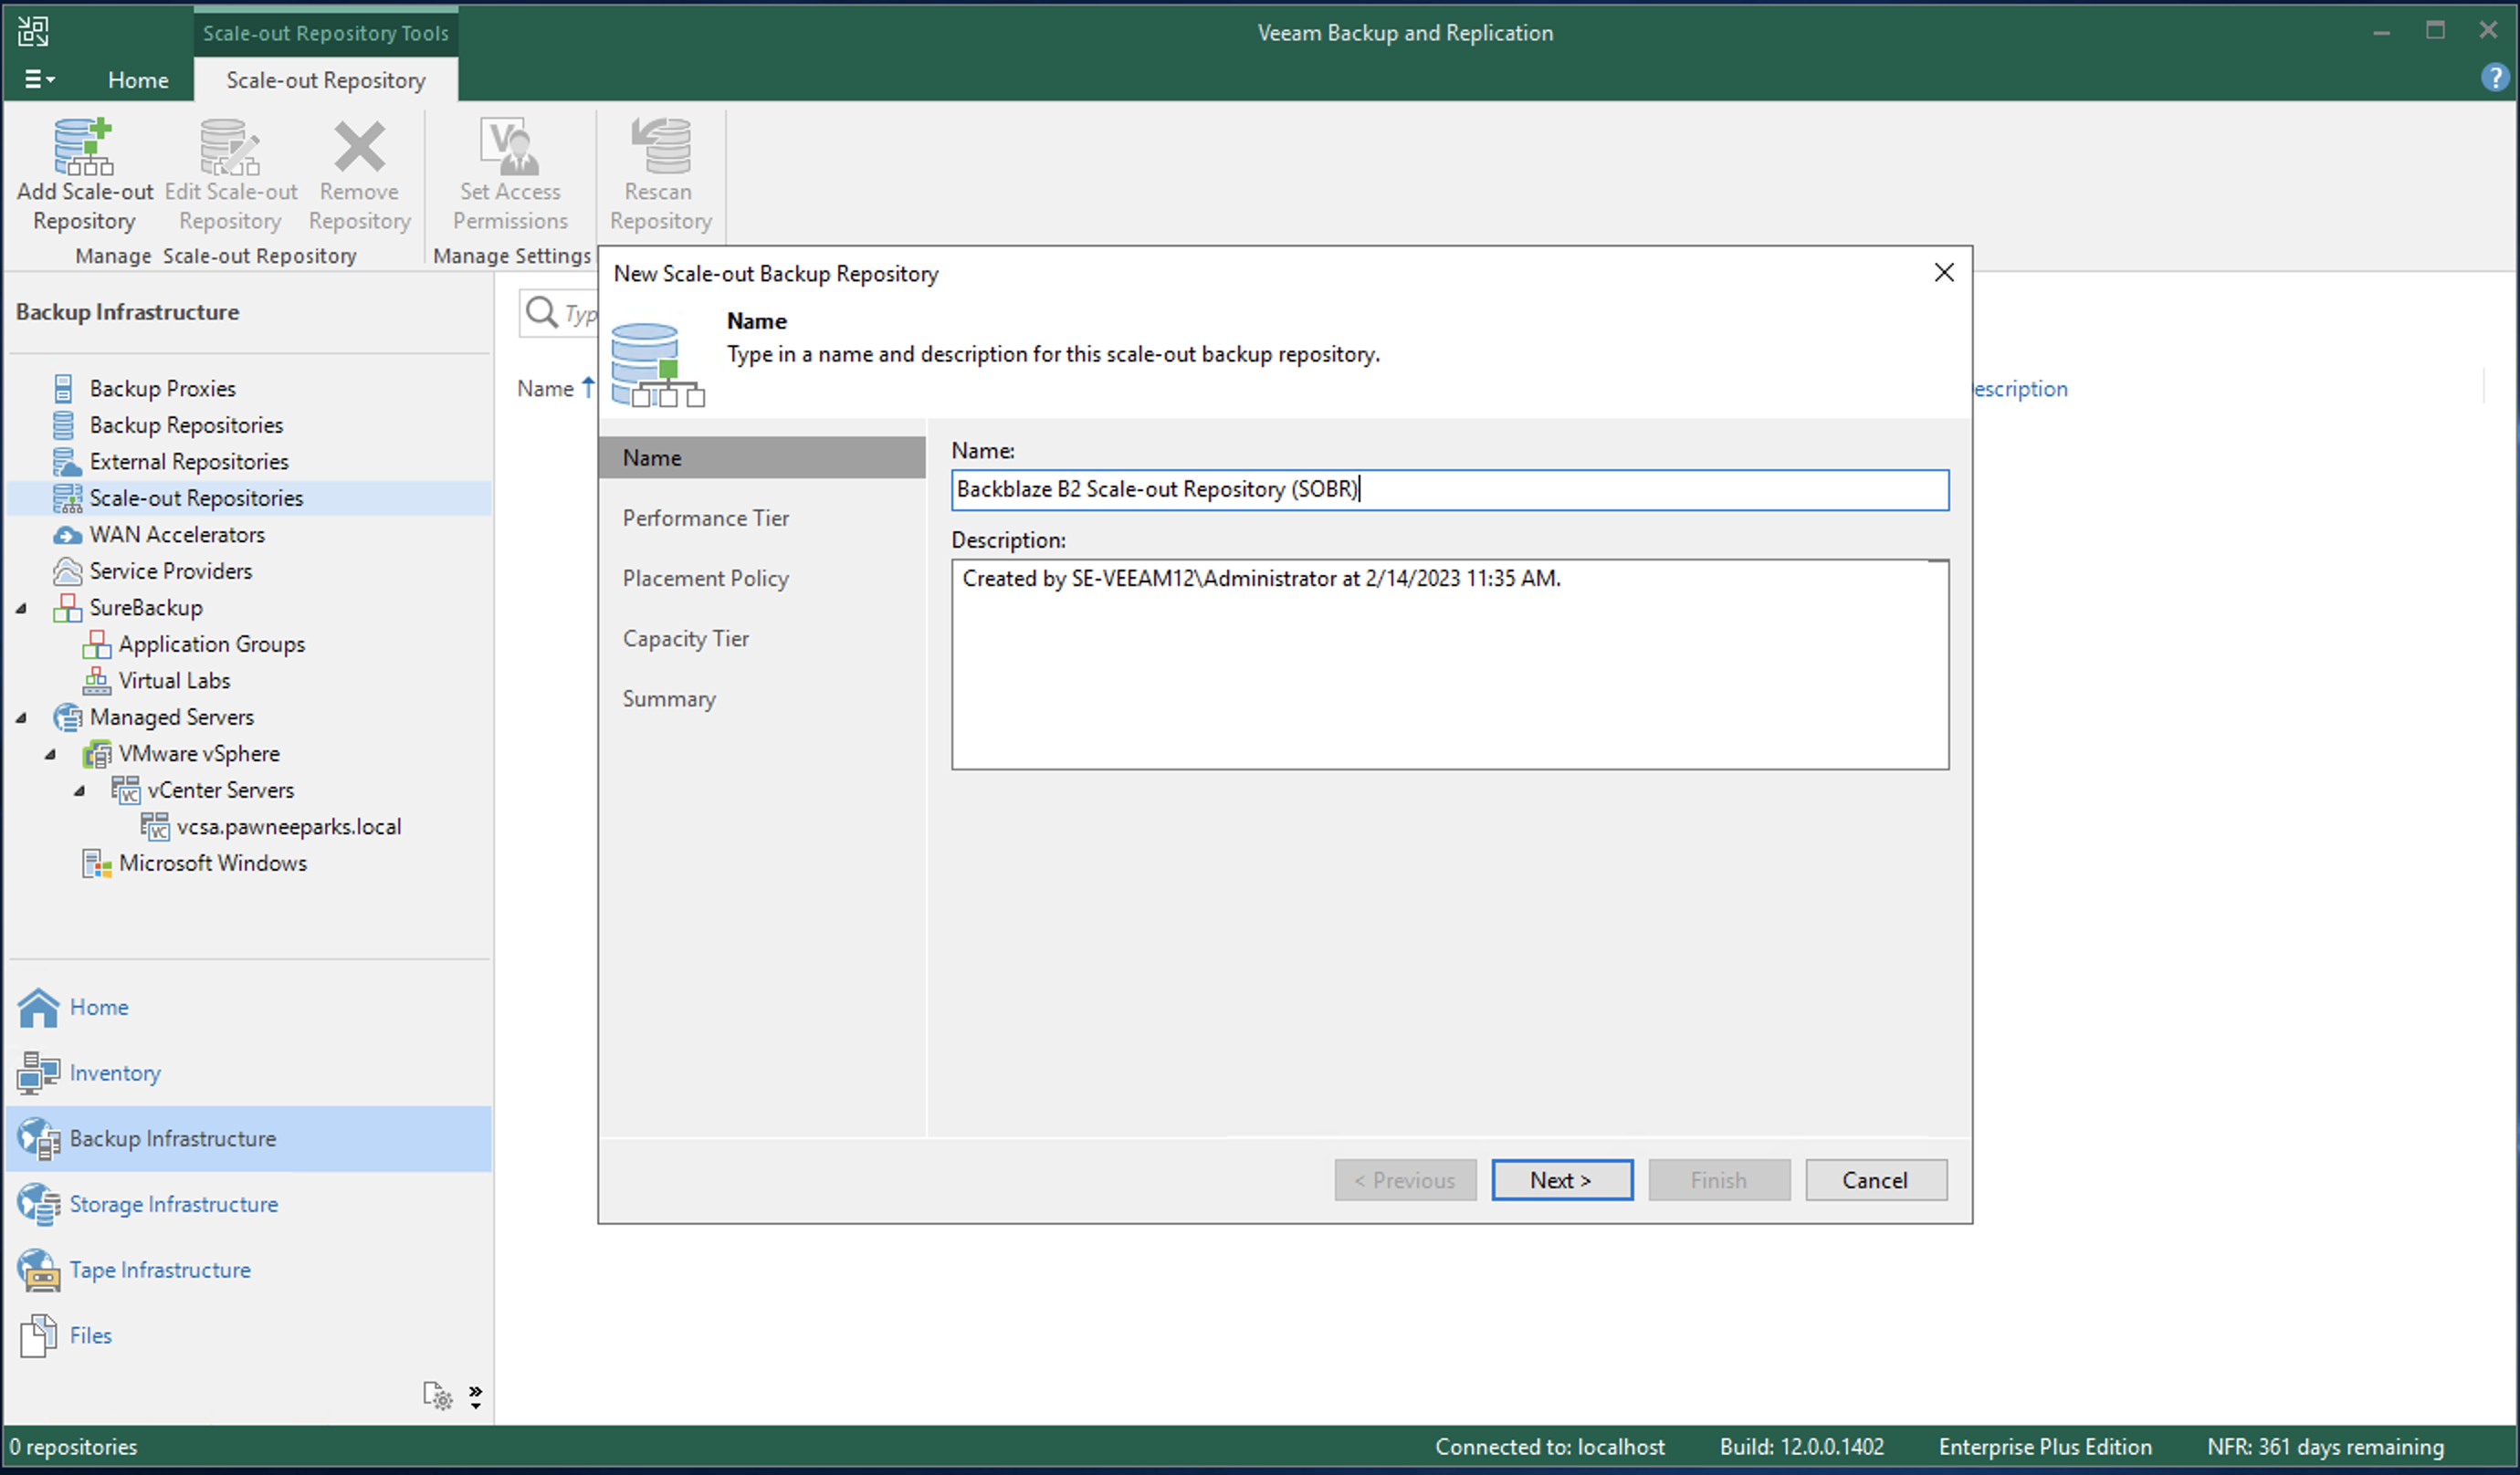The width and height of the screenshot is (2520, 1475).
Task: Click 'Connected to: localhost' status text
Action: pos(1549,1447)
